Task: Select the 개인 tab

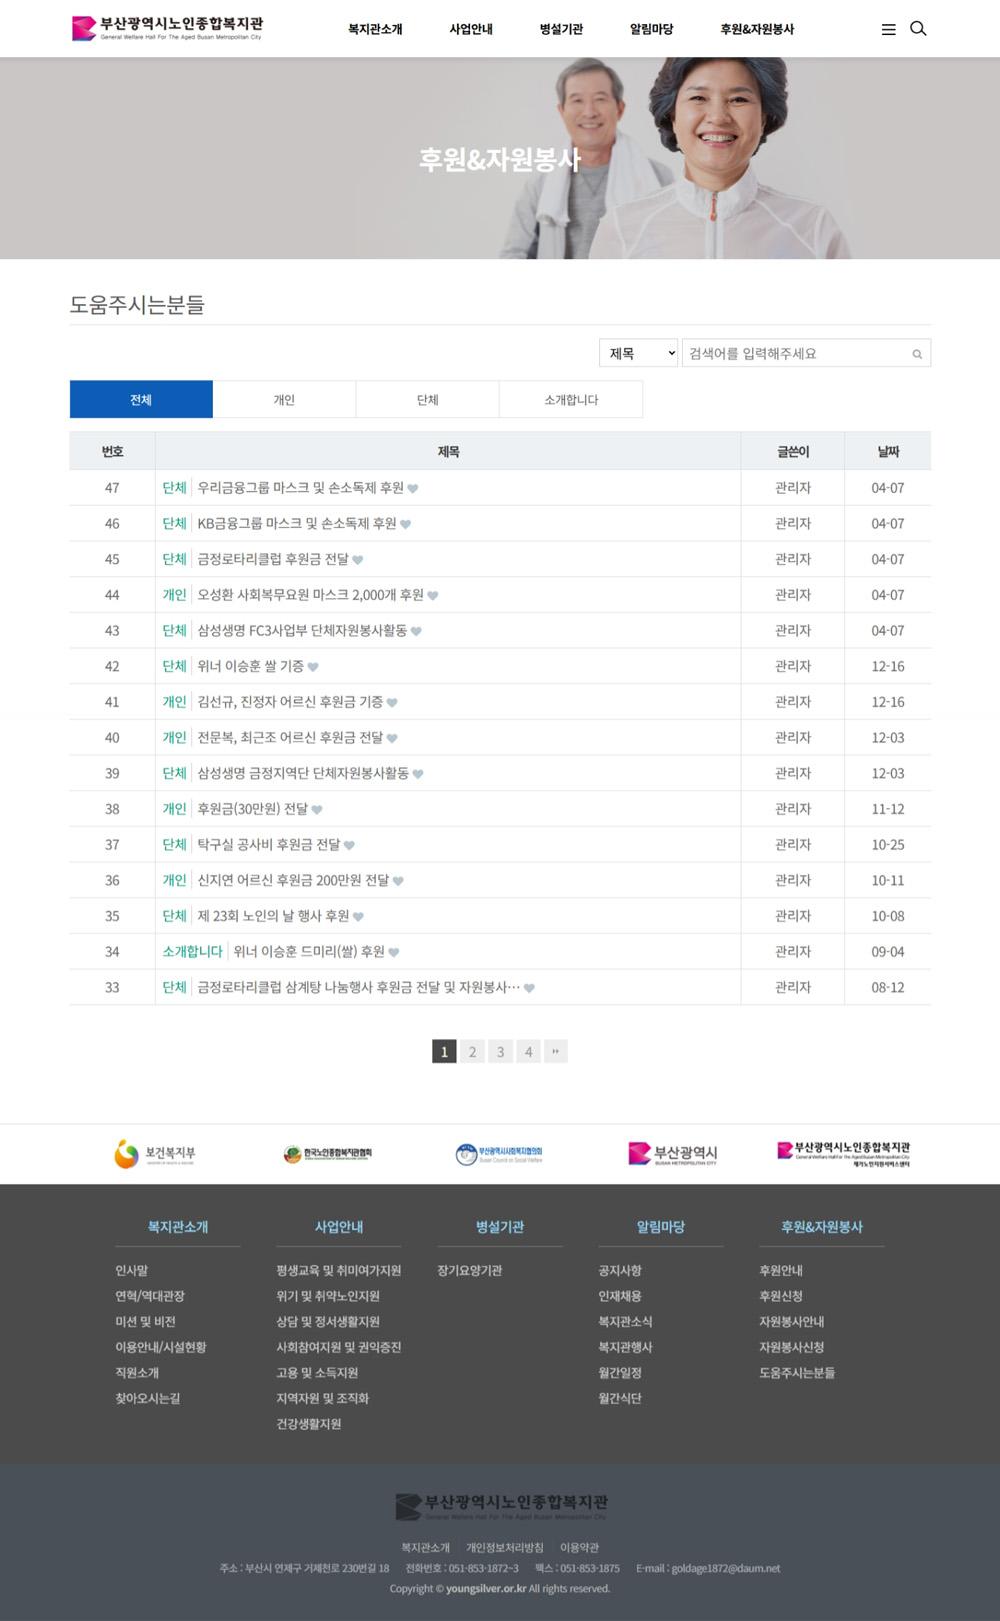Action: click(284, 399)
